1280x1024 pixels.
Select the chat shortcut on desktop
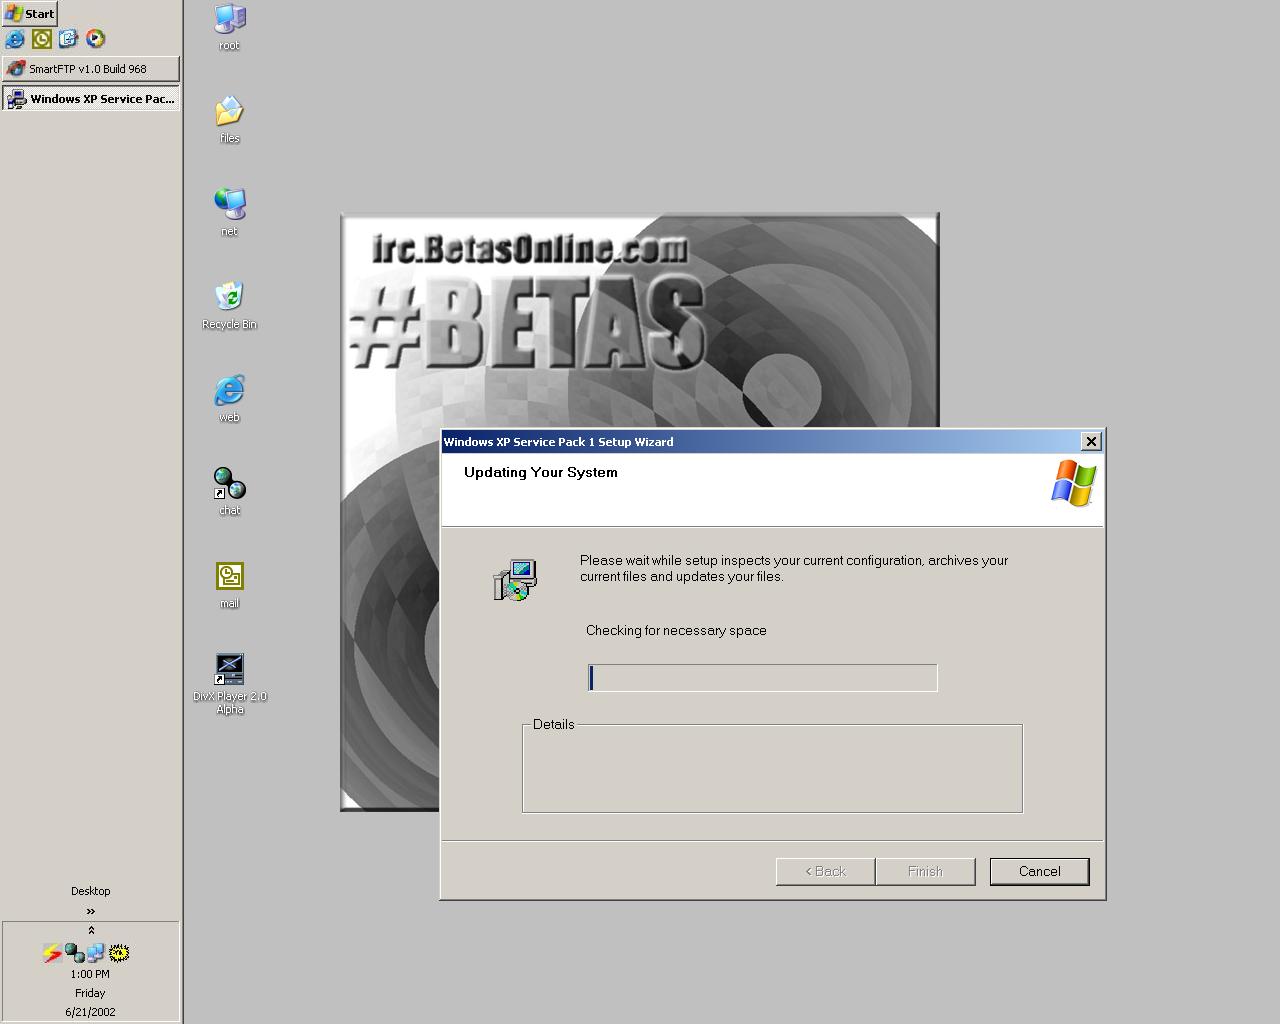click(230, 491)
